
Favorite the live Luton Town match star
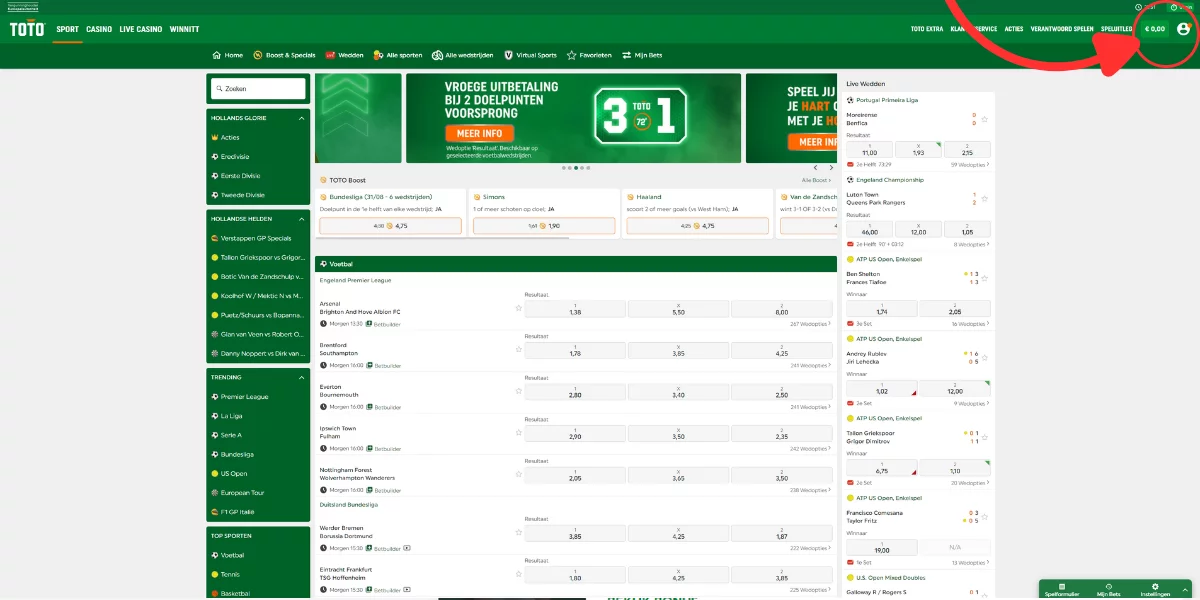tap(985, 198)
